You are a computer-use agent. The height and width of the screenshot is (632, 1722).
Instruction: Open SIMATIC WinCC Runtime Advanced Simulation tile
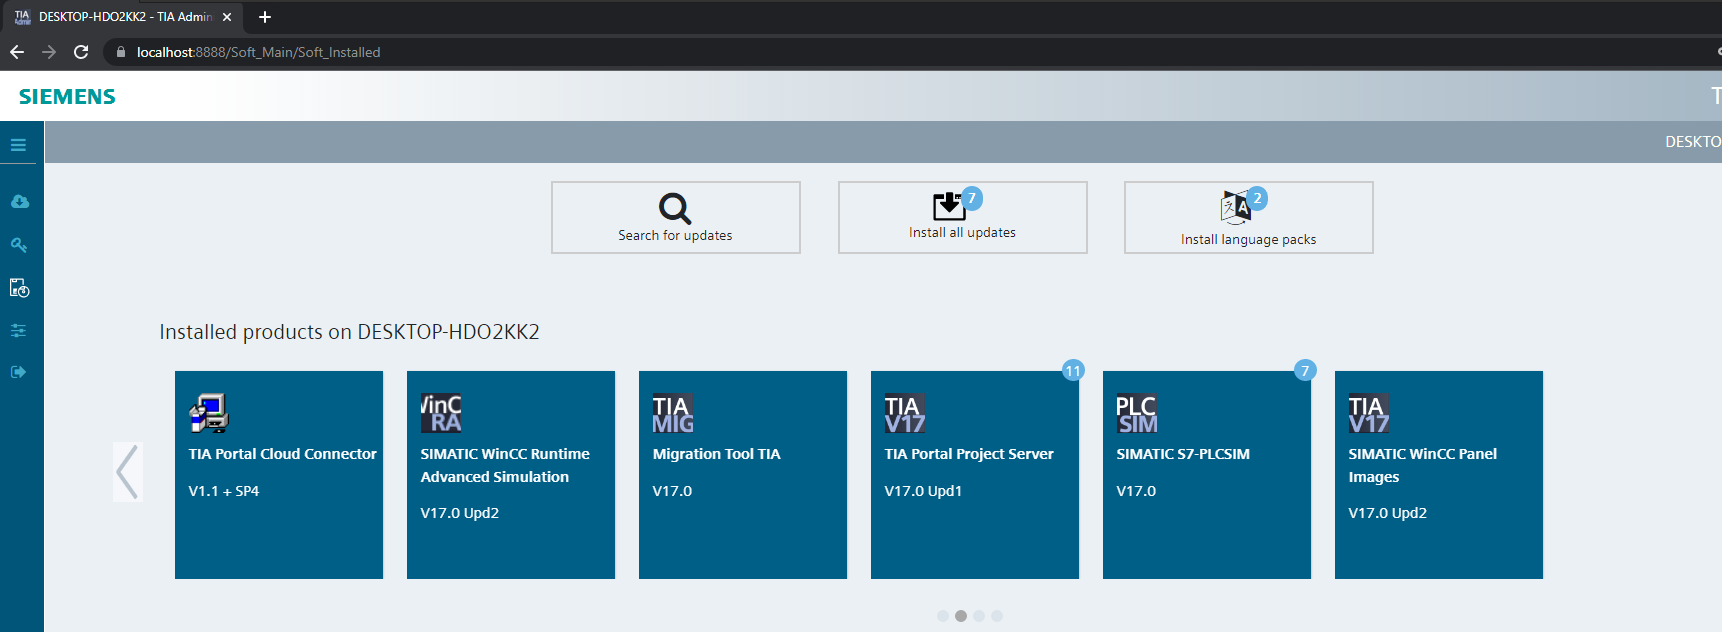tap(511, 475)
